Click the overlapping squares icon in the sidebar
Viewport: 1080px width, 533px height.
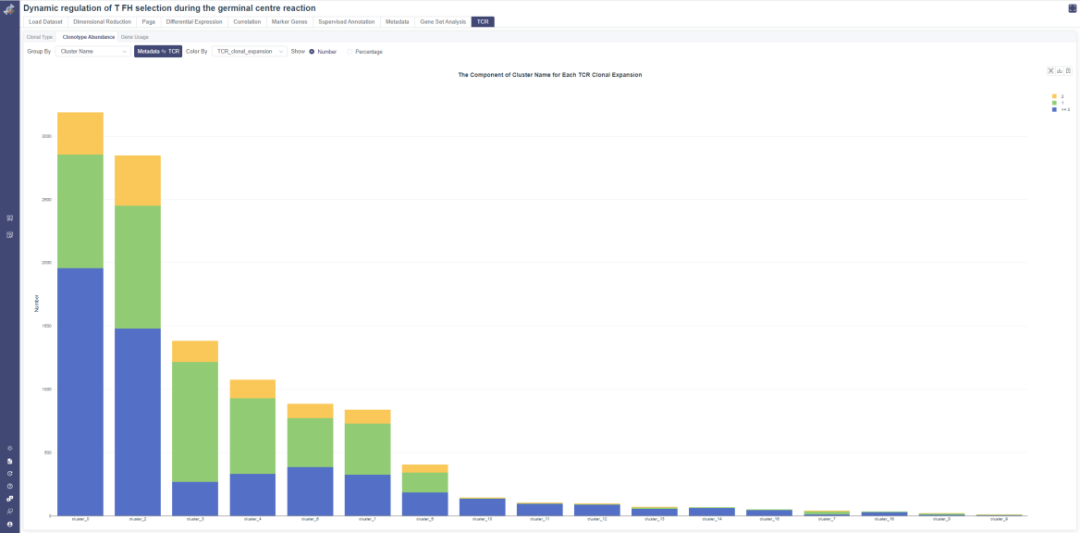click(x=10, y=499)
